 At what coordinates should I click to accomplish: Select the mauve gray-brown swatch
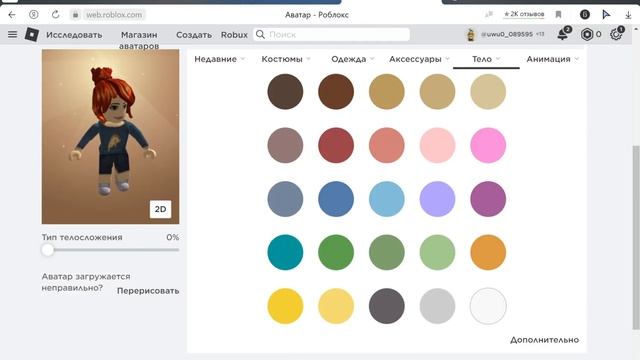tap(285, 145)
